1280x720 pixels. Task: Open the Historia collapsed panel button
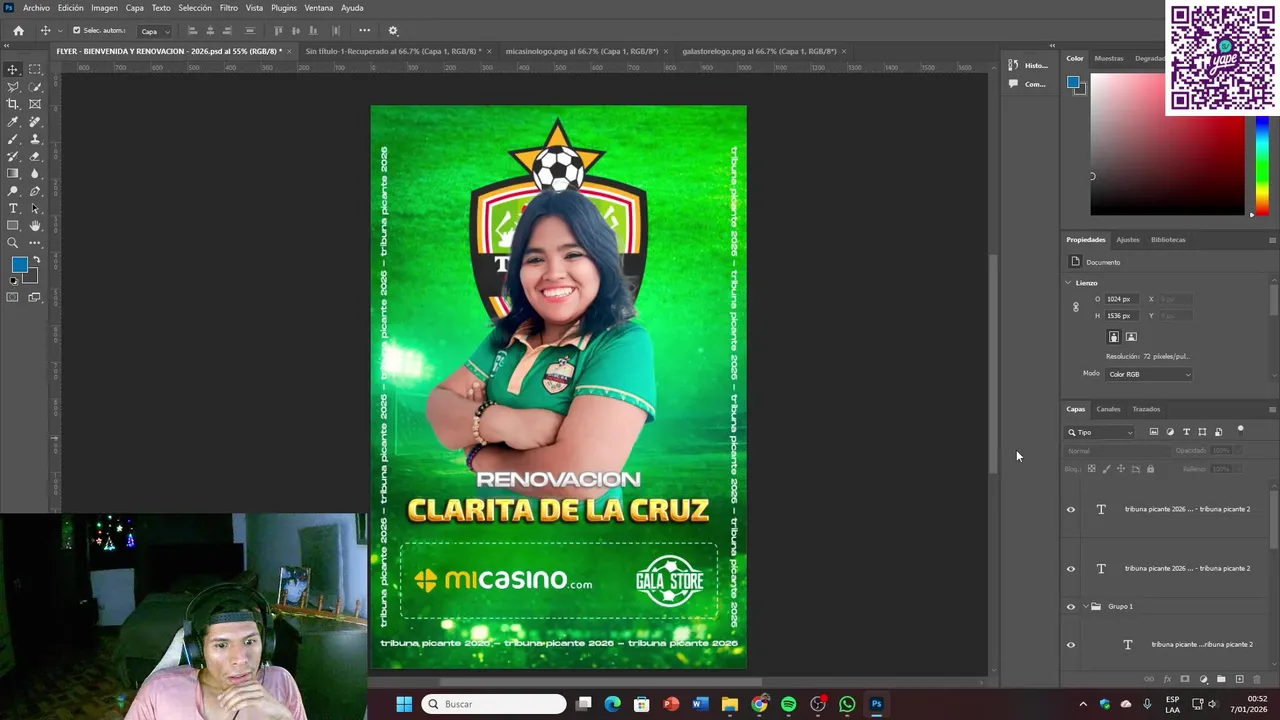[1028, 65]
